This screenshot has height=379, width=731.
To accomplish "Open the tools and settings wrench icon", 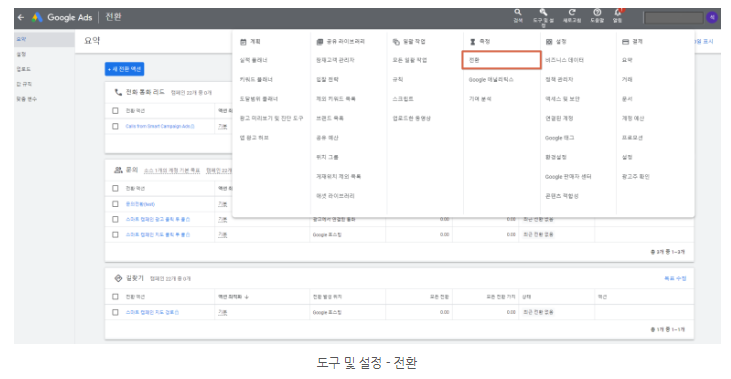I will click(x=543, y=12).
